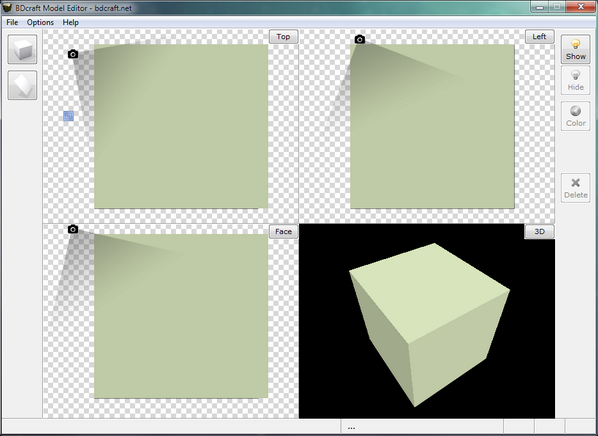The height and width of the screenshot is (436, 598).
Task: Click the Top view label button
Action: point(283,37)
